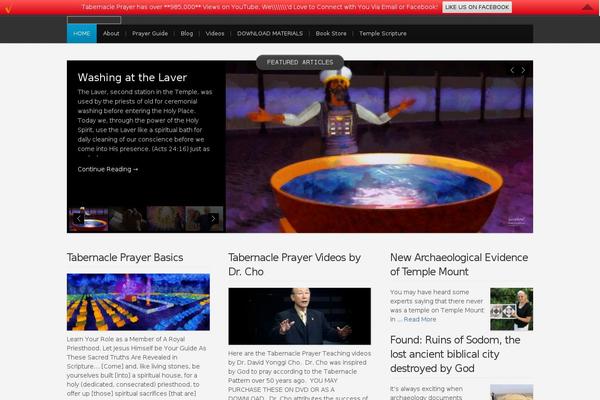The image size is (600, 400).
Task: Click text 'The Laver, second station in the Temple'
Action: [138, 92]
